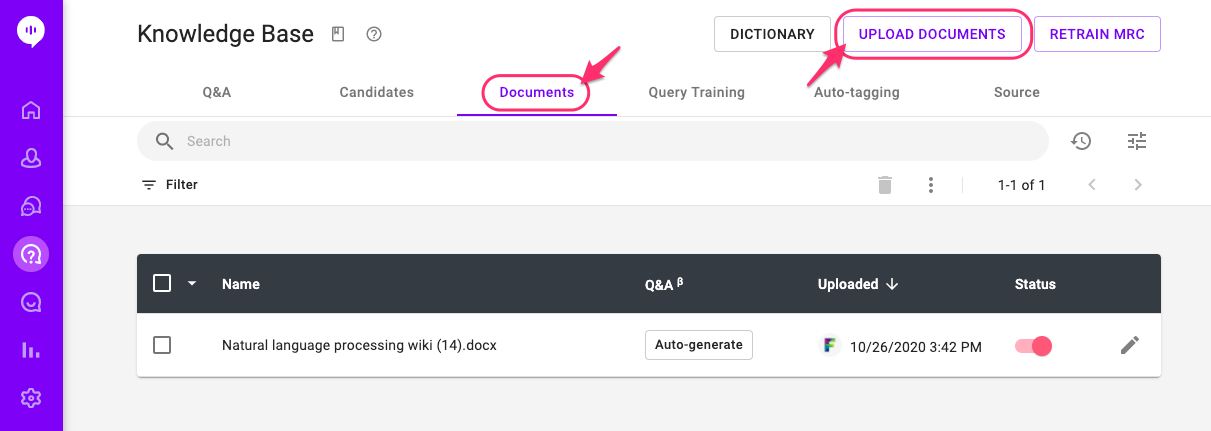Edit the document with pencil icon

[x=1130, y=345]
